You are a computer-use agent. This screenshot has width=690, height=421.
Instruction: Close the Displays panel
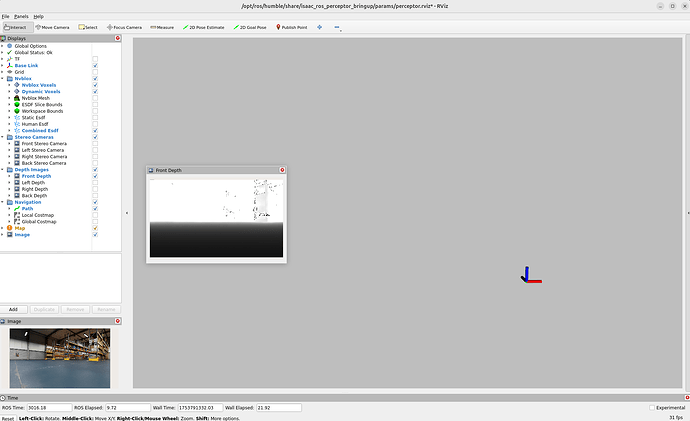(117, 38)
